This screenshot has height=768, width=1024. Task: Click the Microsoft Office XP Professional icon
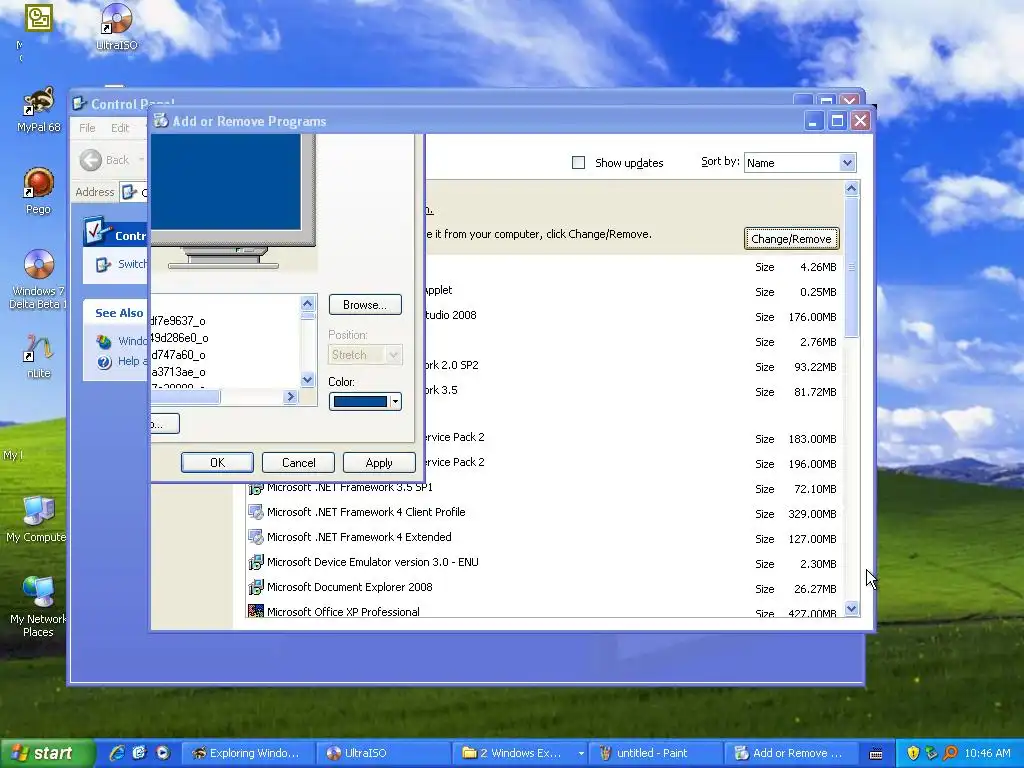click(256, 611)
